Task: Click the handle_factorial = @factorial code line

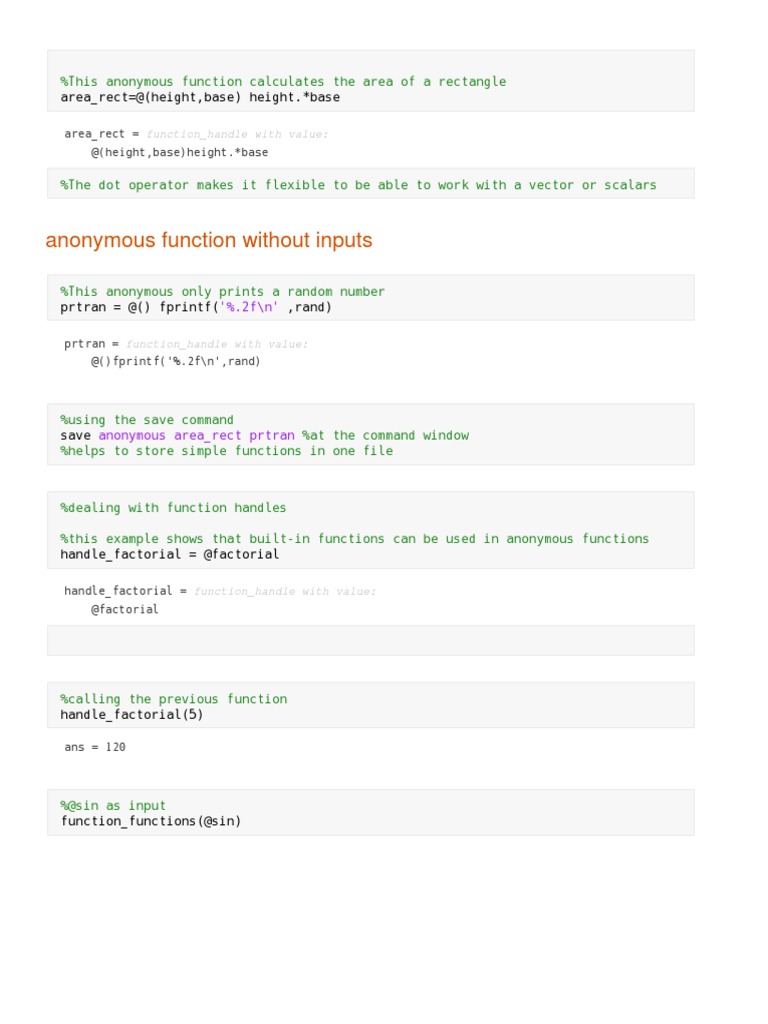Action: pos(170,554)
